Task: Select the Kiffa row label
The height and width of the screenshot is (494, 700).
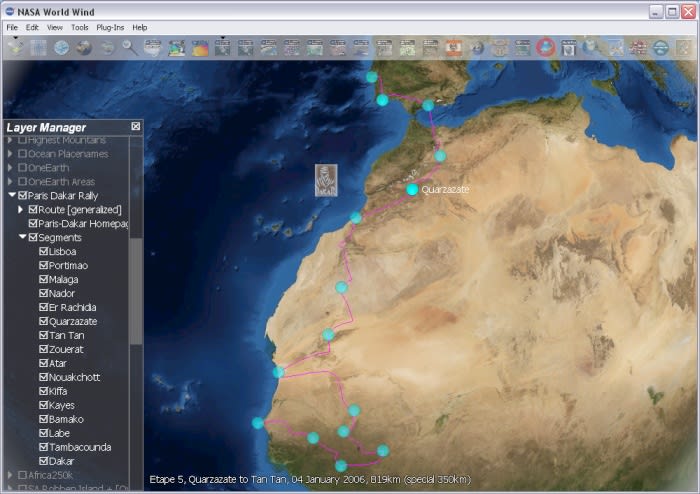Action: [58, 391]
